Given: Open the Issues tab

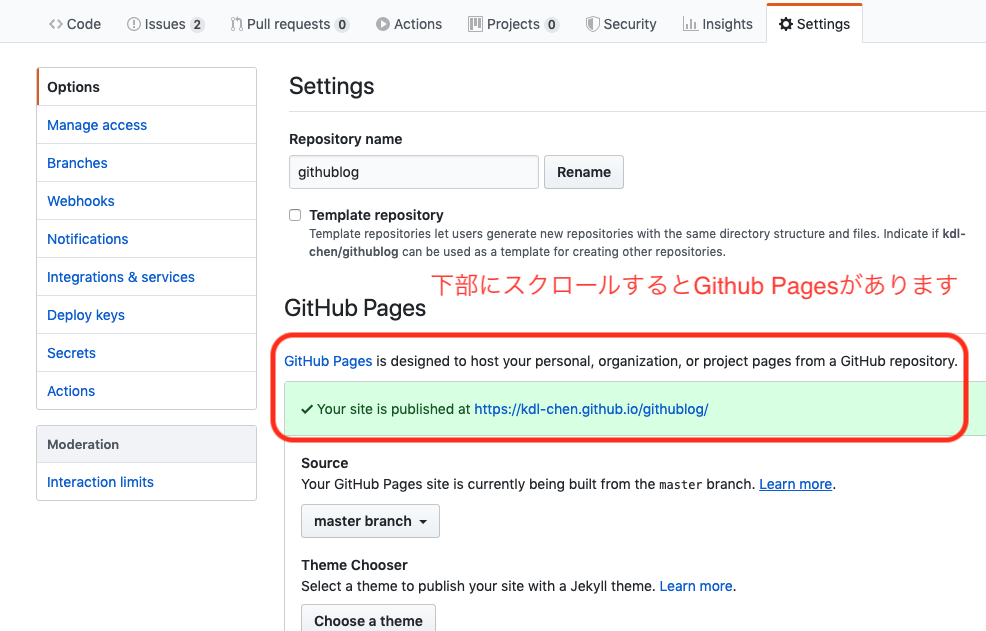Looking at the screenshot, I should [165, 24].
